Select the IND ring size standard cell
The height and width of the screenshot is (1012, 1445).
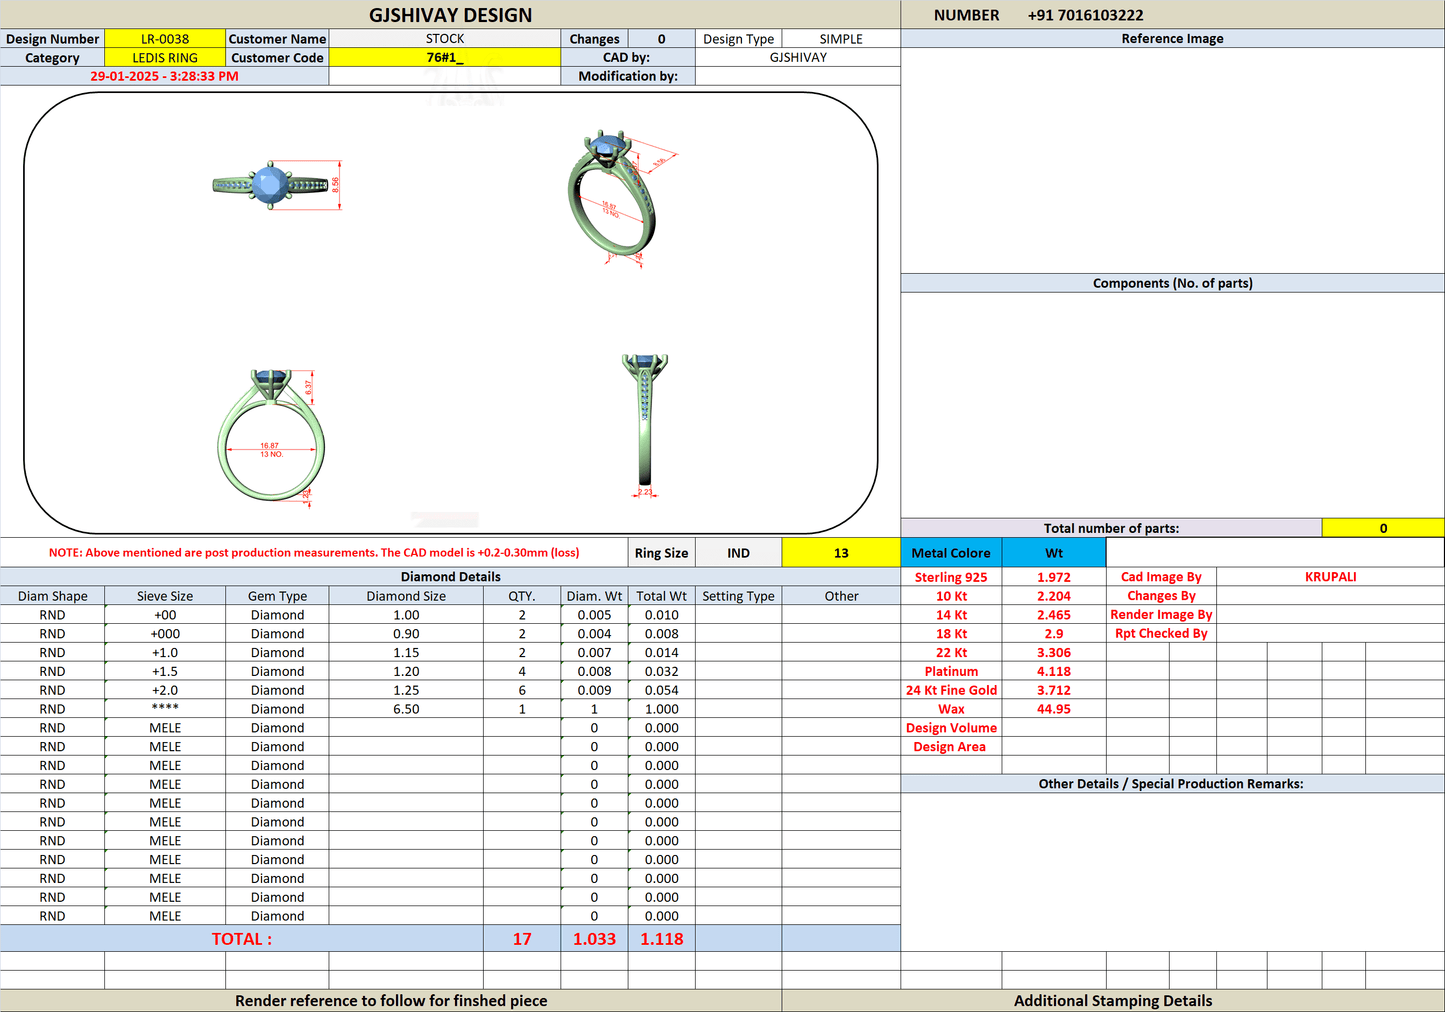(738, 553)
